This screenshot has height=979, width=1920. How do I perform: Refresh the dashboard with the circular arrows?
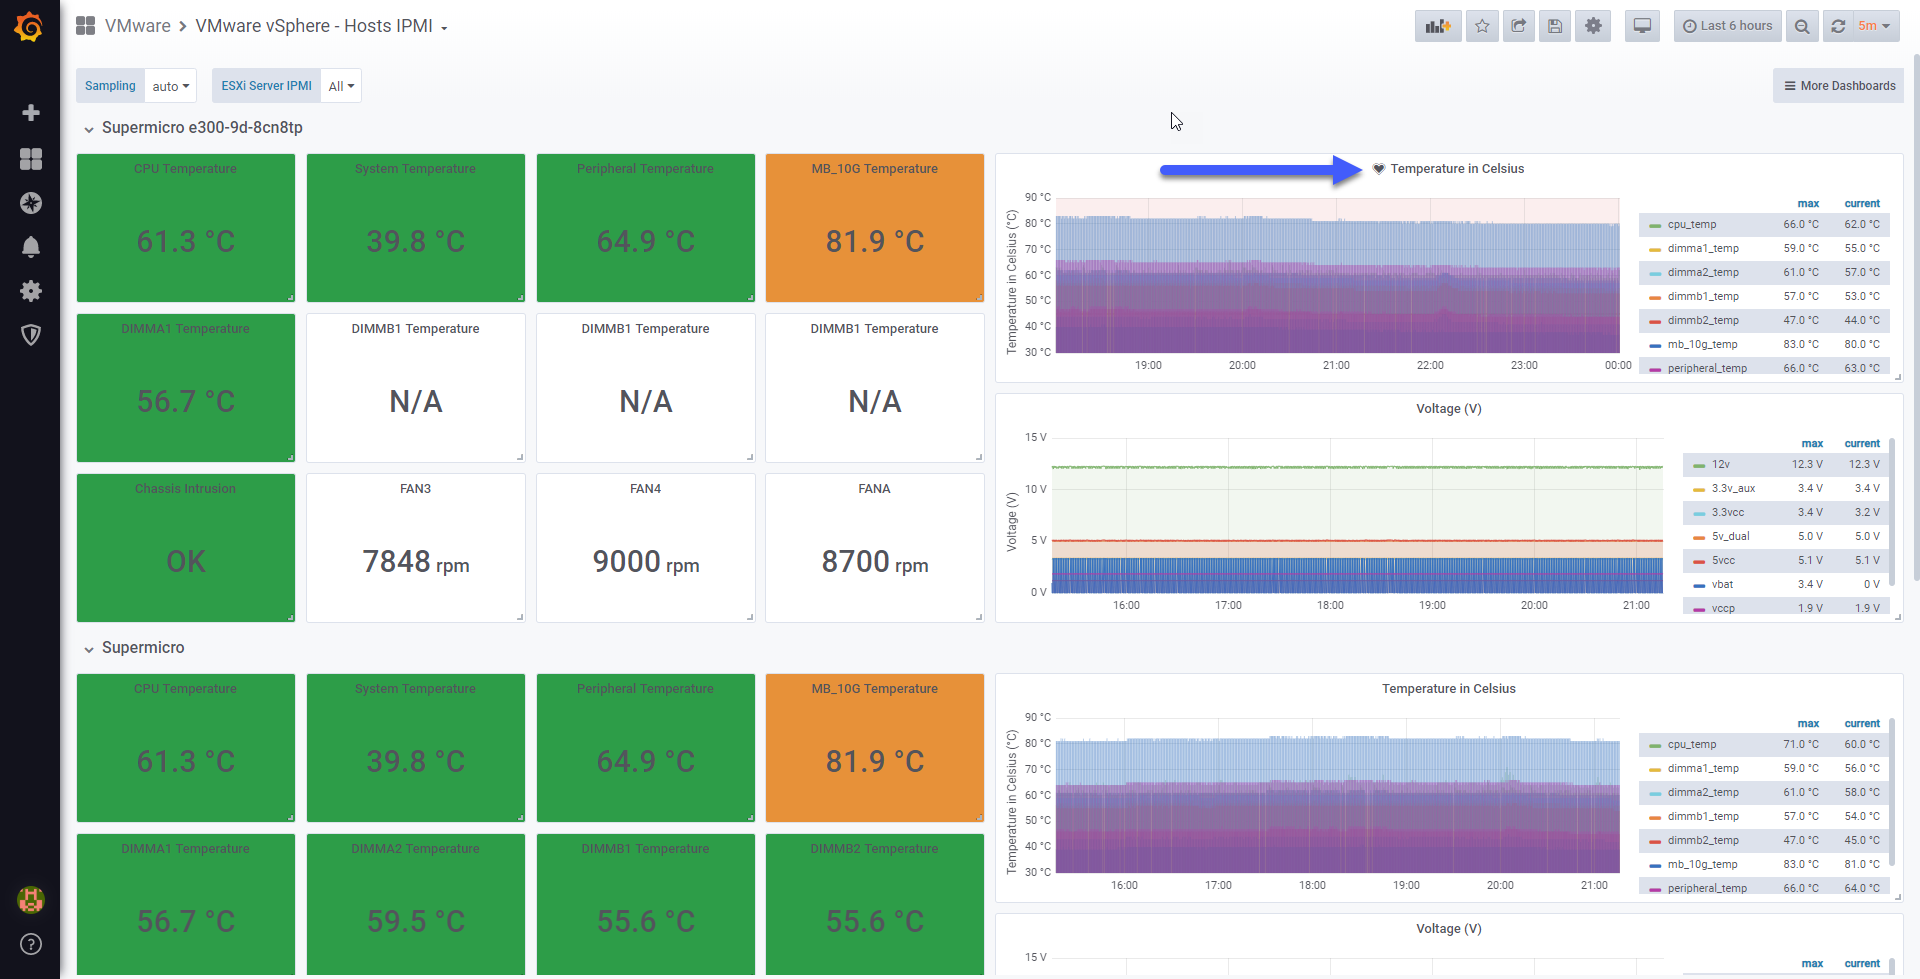click(1838, 26)
